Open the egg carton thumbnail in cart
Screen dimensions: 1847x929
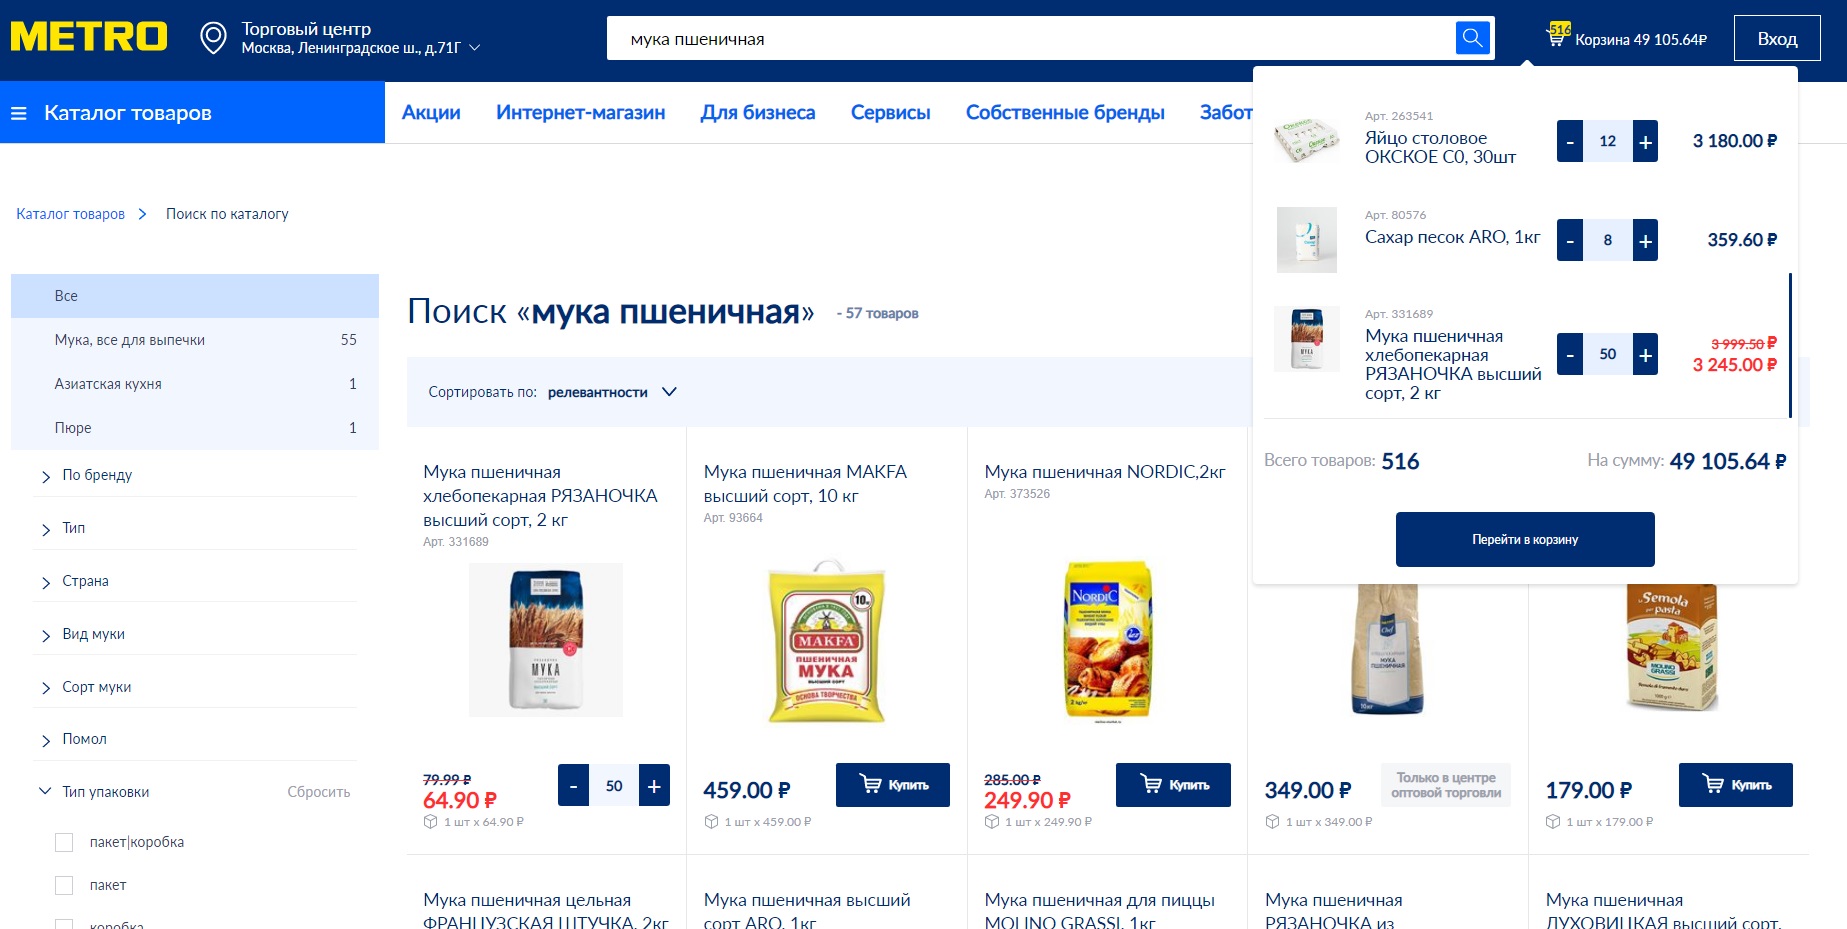(1307, 141)
